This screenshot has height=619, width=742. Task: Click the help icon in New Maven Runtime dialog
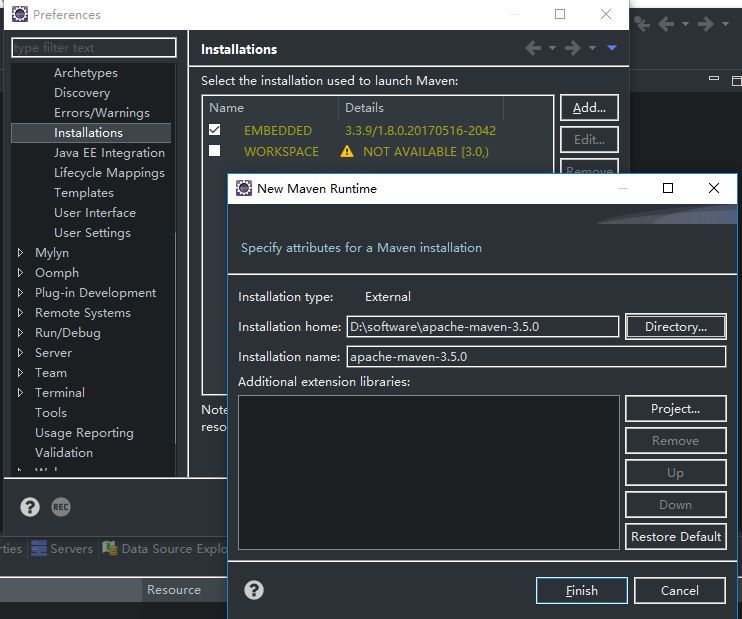pos(254,590)
